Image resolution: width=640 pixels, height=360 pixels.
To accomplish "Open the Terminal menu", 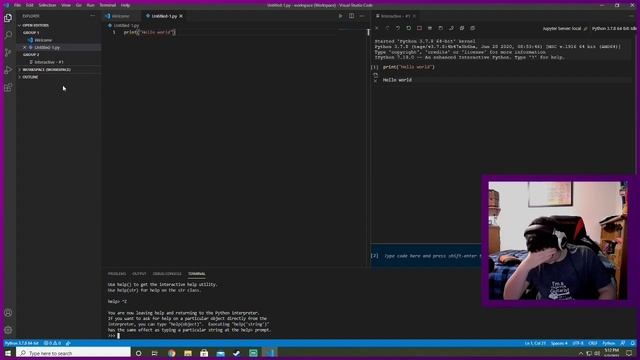I will coord(107,5).
